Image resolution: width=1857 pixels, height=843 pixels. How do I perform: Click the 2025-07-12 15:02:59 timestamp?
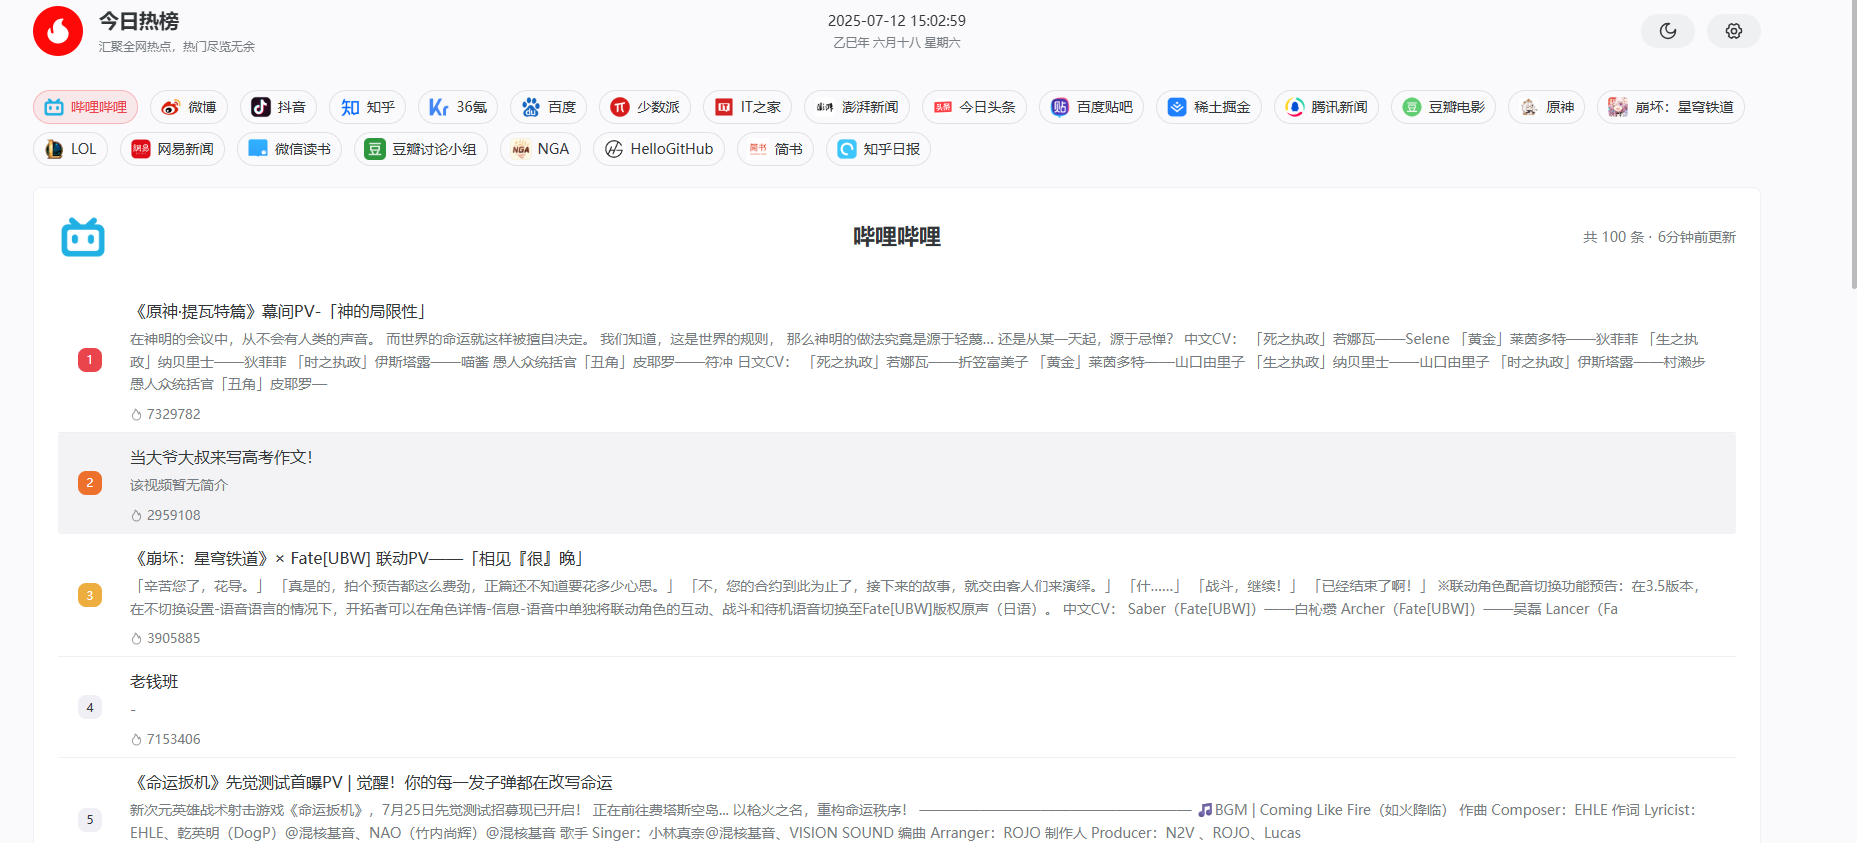[x=897, y=20]
